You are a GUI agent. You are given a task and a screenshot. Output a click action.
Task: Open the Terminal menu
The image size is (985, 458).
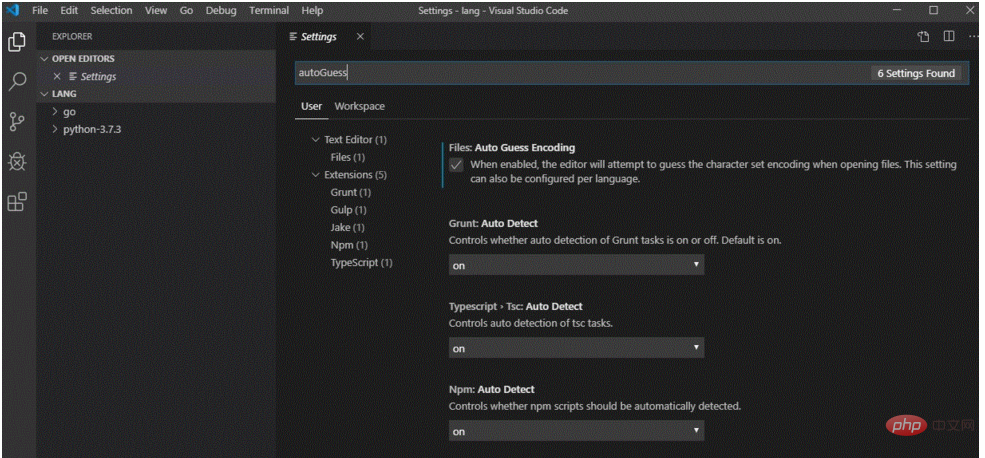point(268,10)
